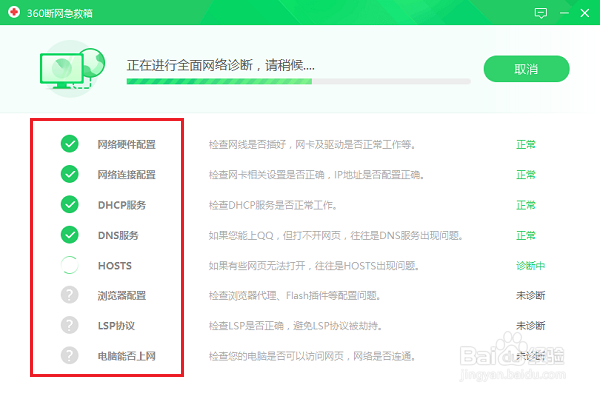Screen dimensions: 600x396
Task: Click question mark icon beside LSP协议
Action: [x=70, y=325]
